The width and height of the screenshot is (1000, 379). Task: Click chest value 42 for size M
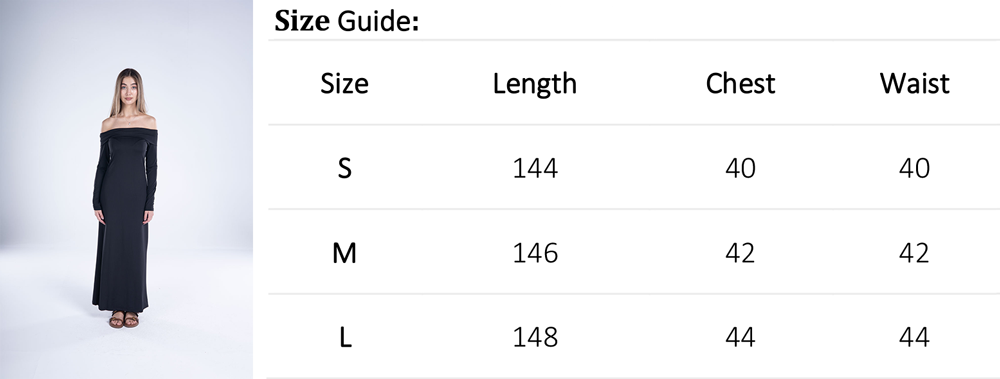pos(740,253)
